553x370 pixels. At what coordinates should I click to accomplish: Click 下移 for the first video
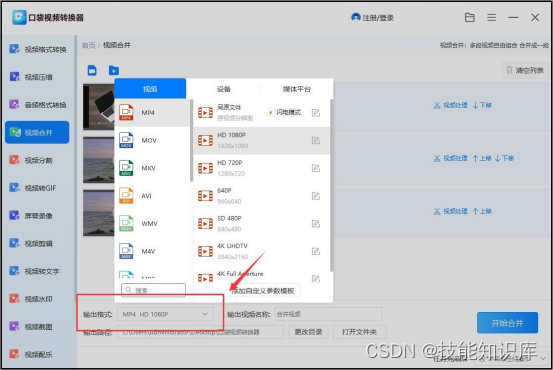point(482,105)
